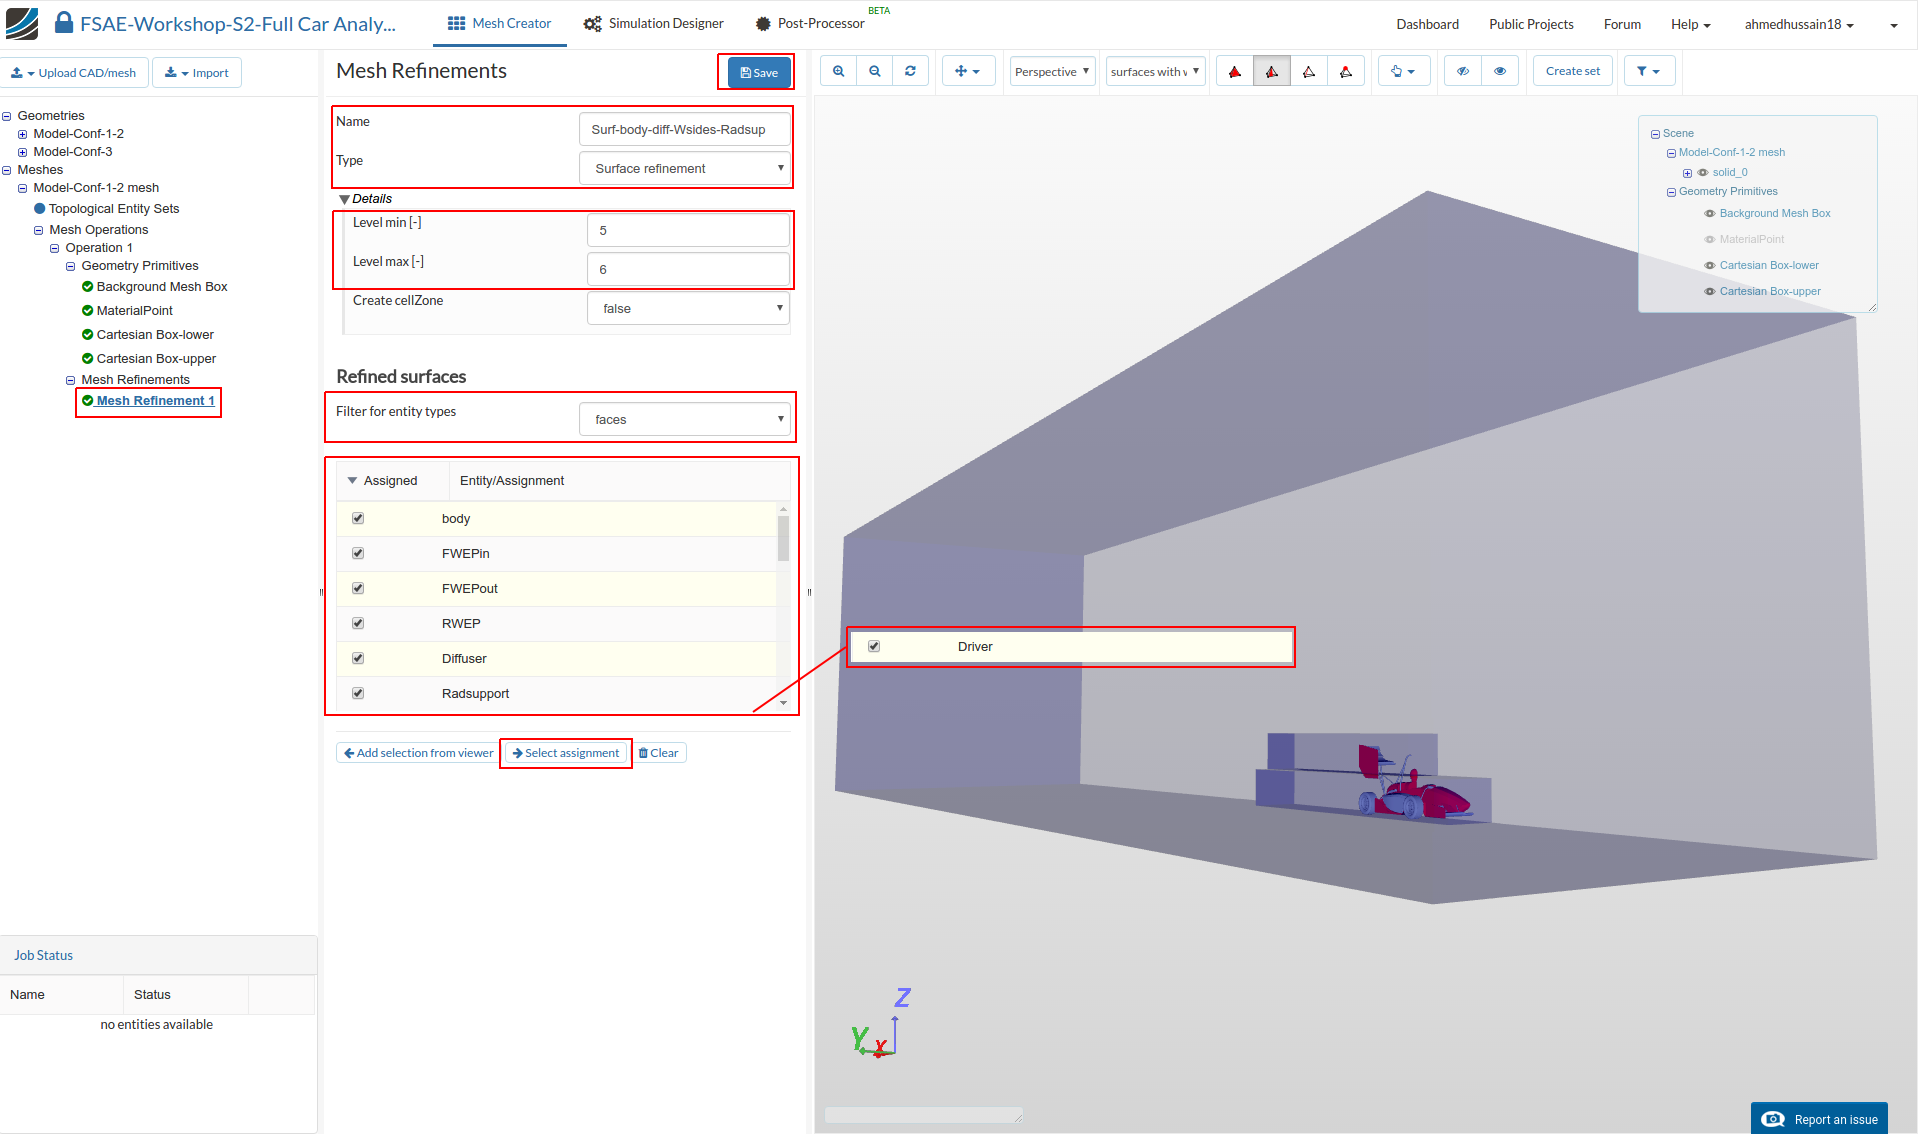Select the wireframe-only render mode icon
Screen dimensions: 1918x1134
1309,71
